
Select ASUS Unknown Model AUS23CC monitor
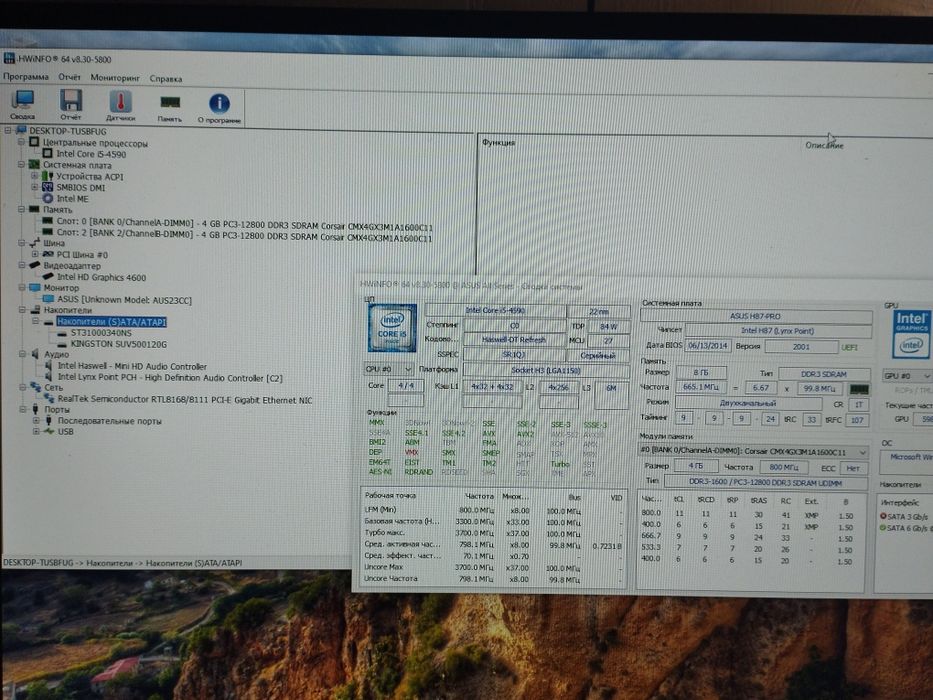point(124,300)
